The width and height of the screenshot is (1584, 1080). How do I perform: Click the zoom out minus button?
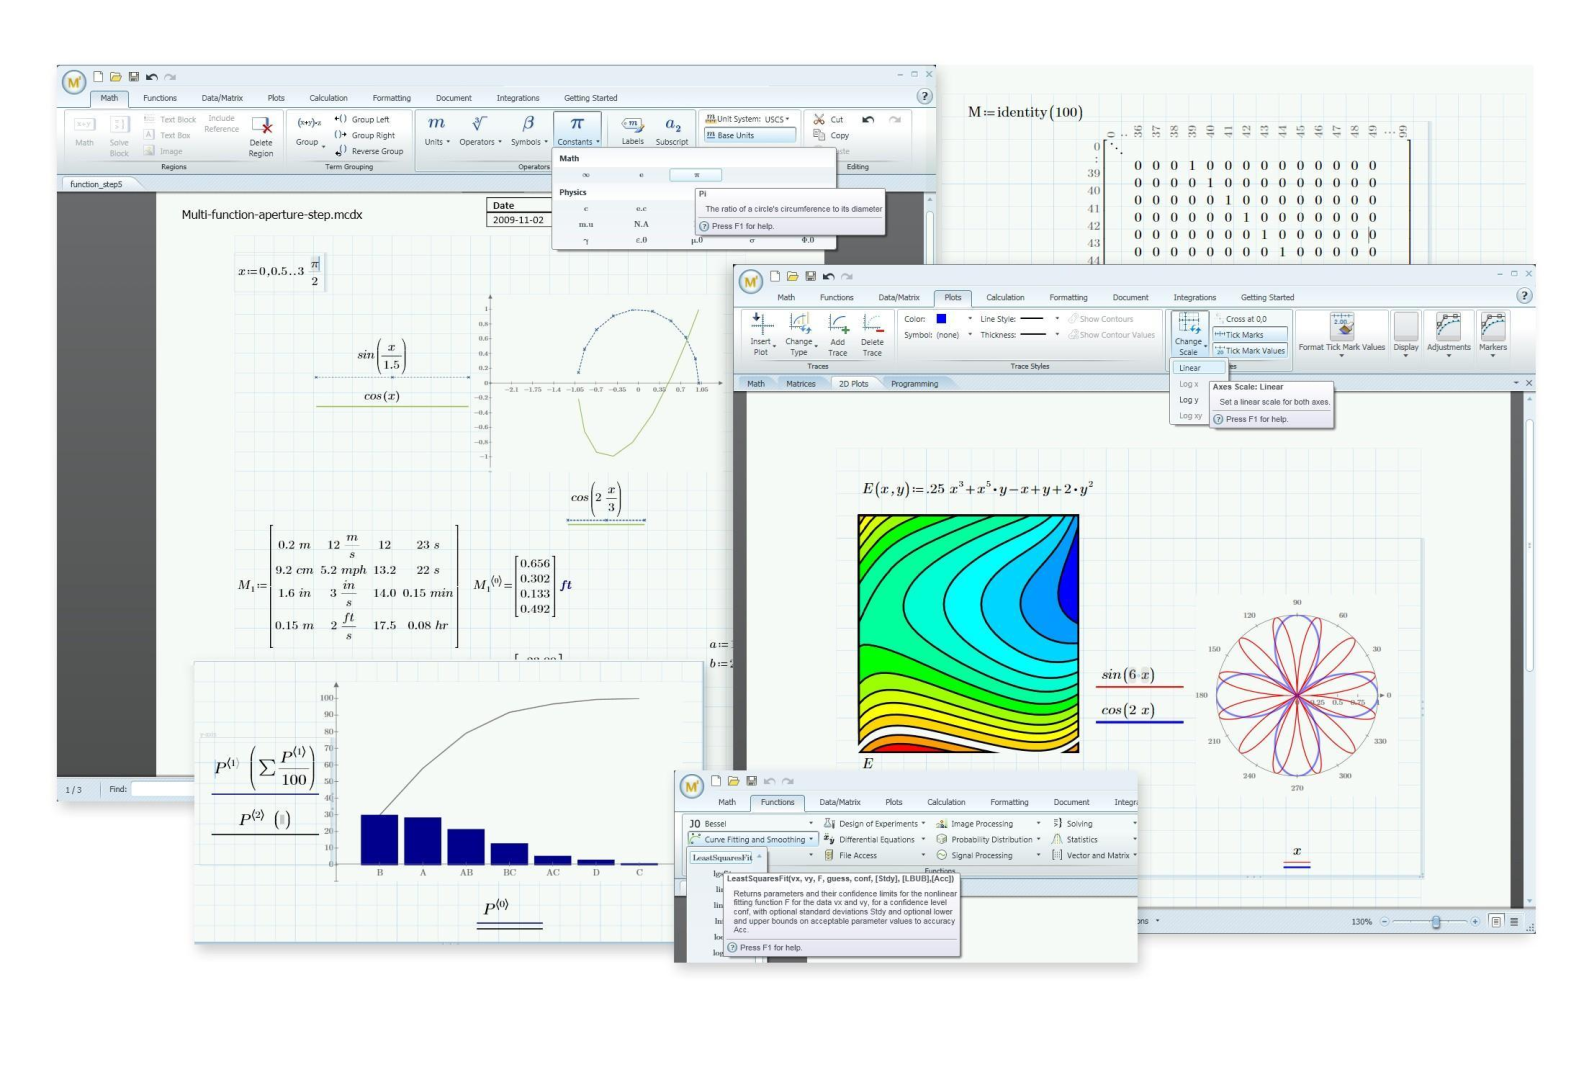(x=1384, y=922)
